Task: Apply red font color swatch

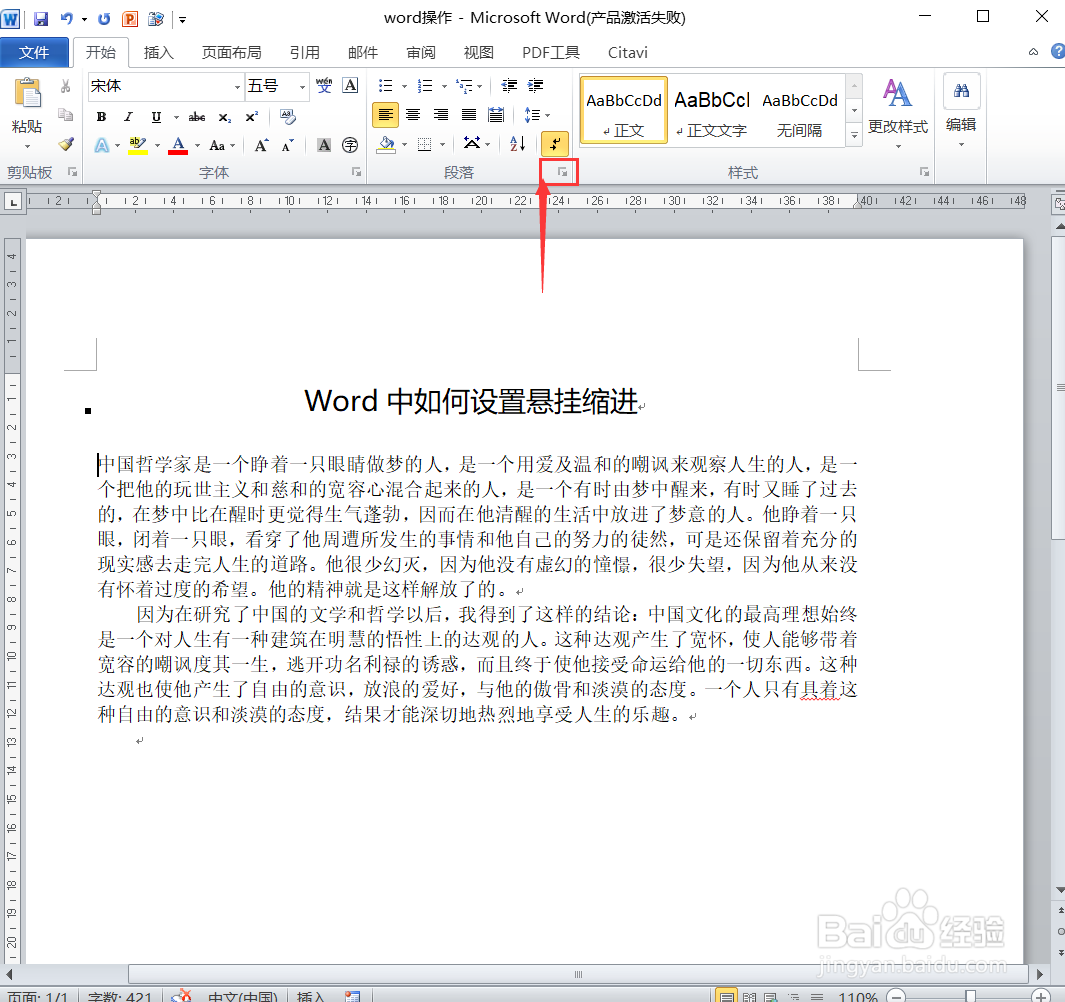Action: (x=178, y=145)
